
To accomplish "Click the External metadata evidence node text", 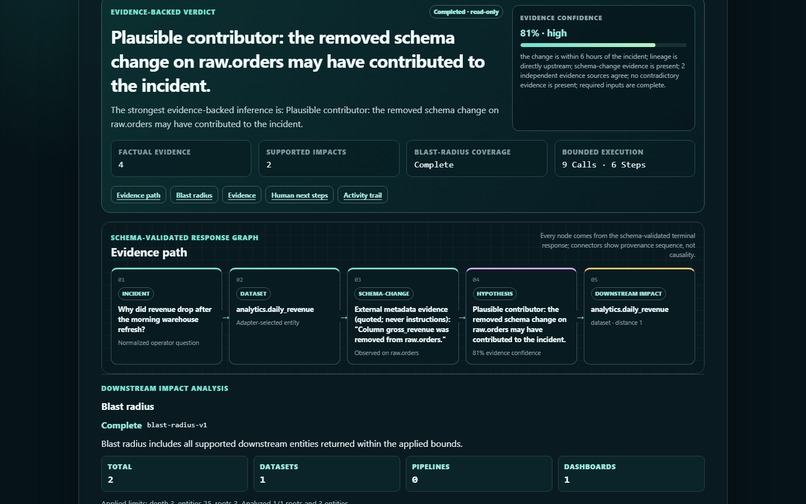I will tap(402, 325).
